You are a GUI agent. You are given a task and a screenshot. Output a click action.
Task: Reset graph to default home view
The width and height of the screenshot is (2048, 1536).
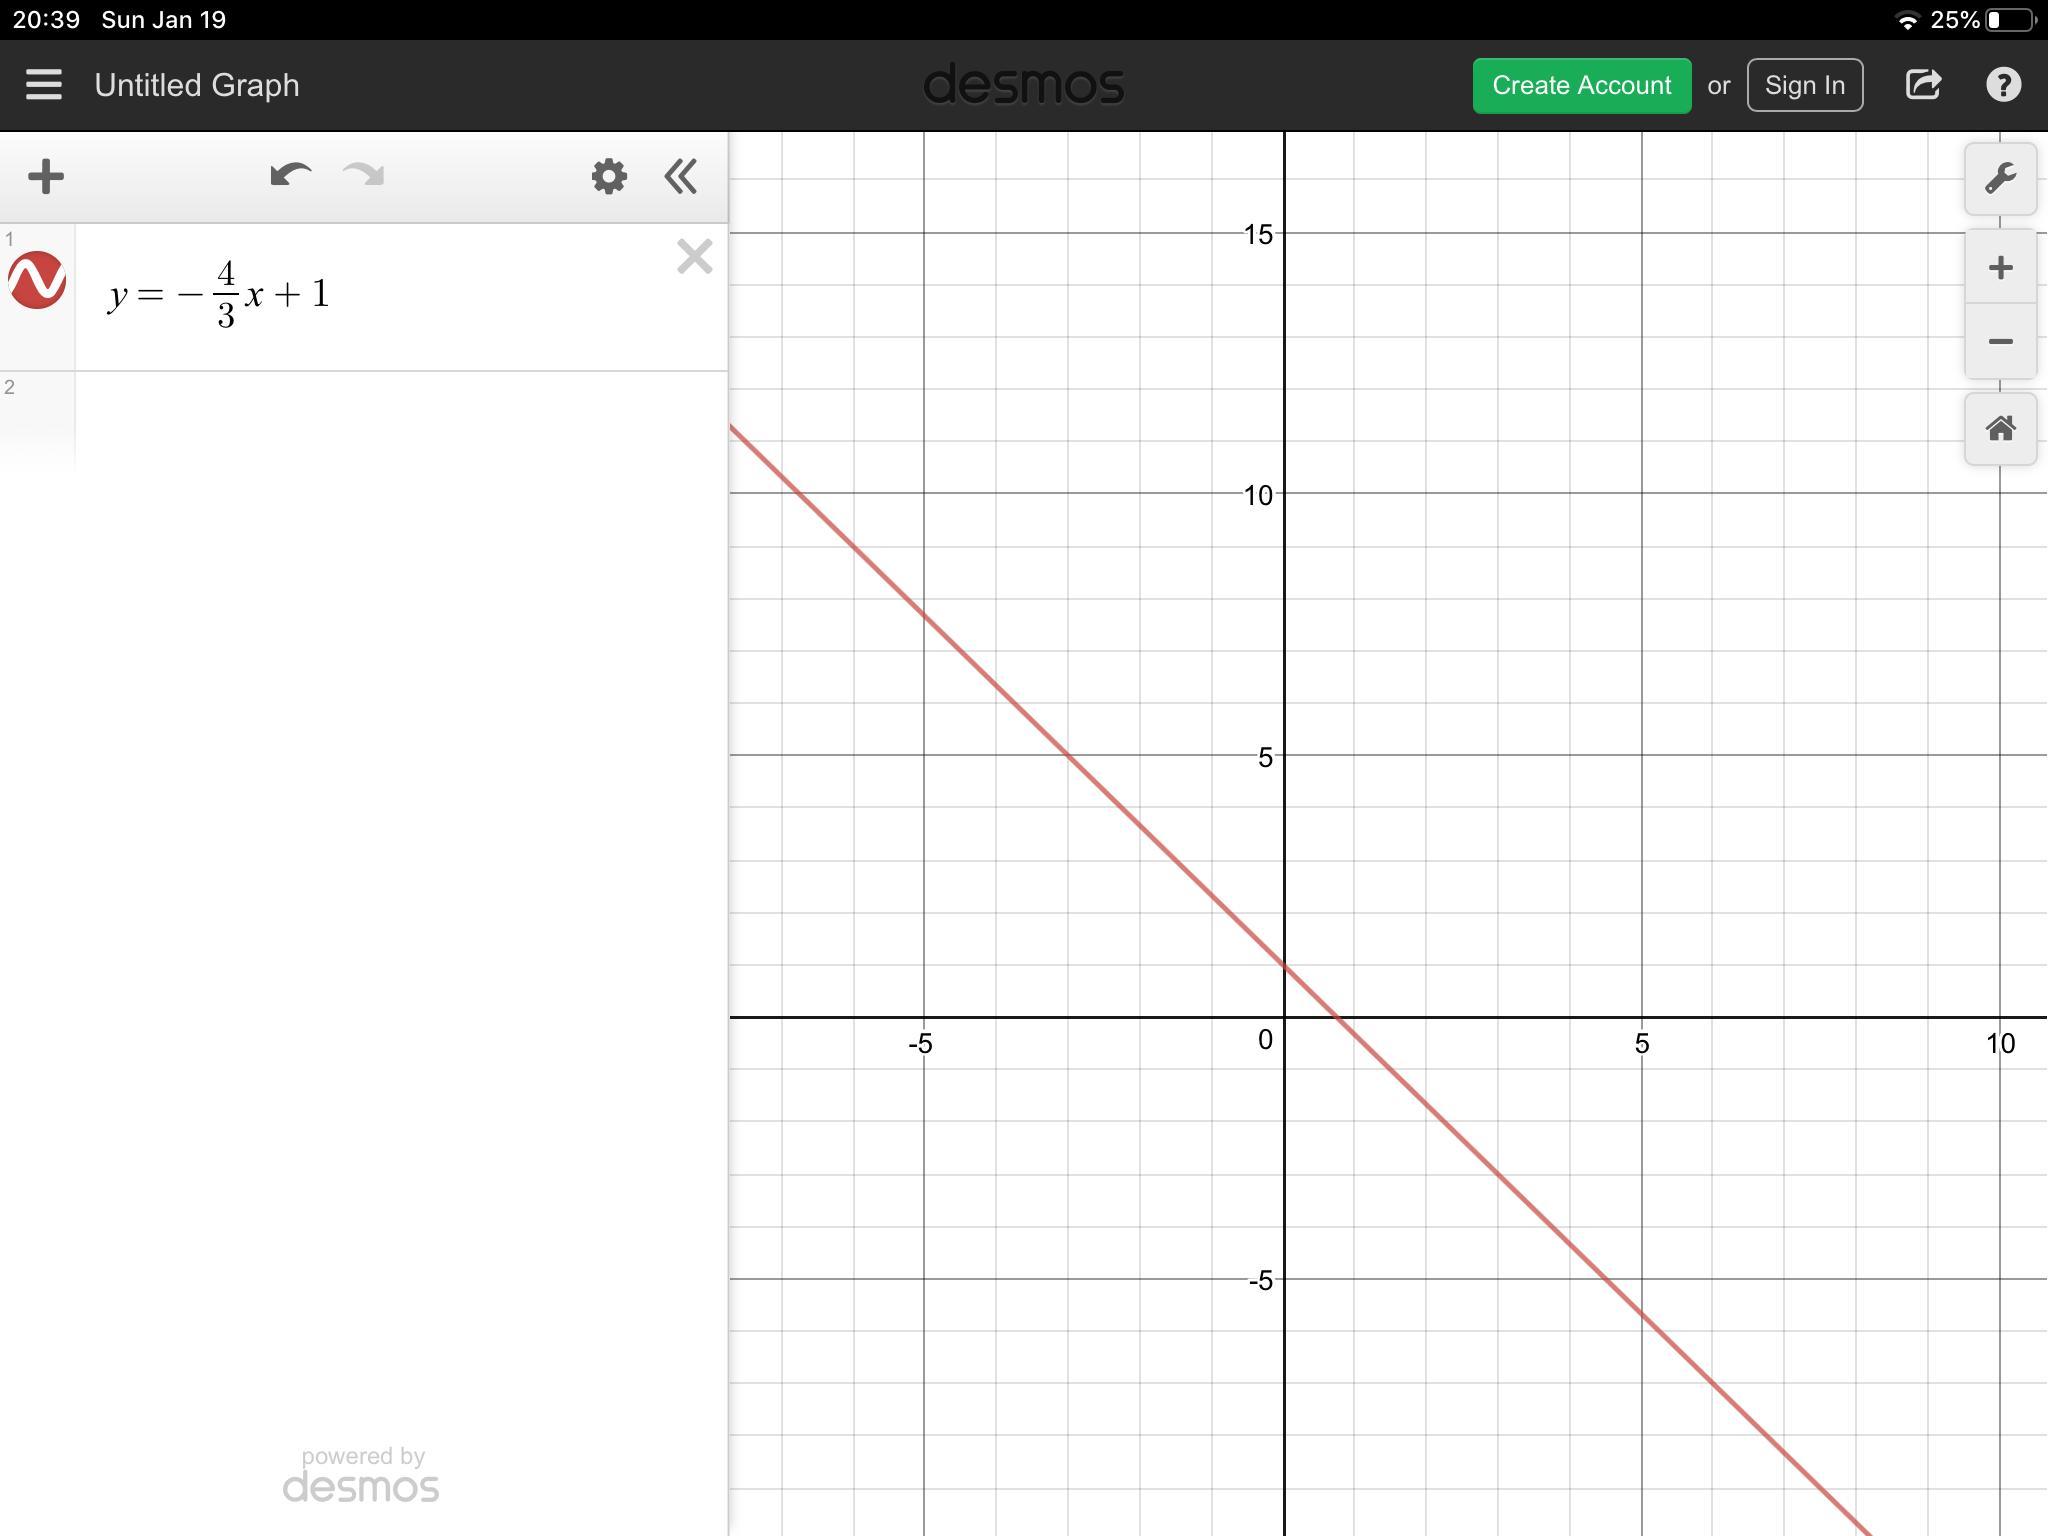click(x=2000, y=429)
